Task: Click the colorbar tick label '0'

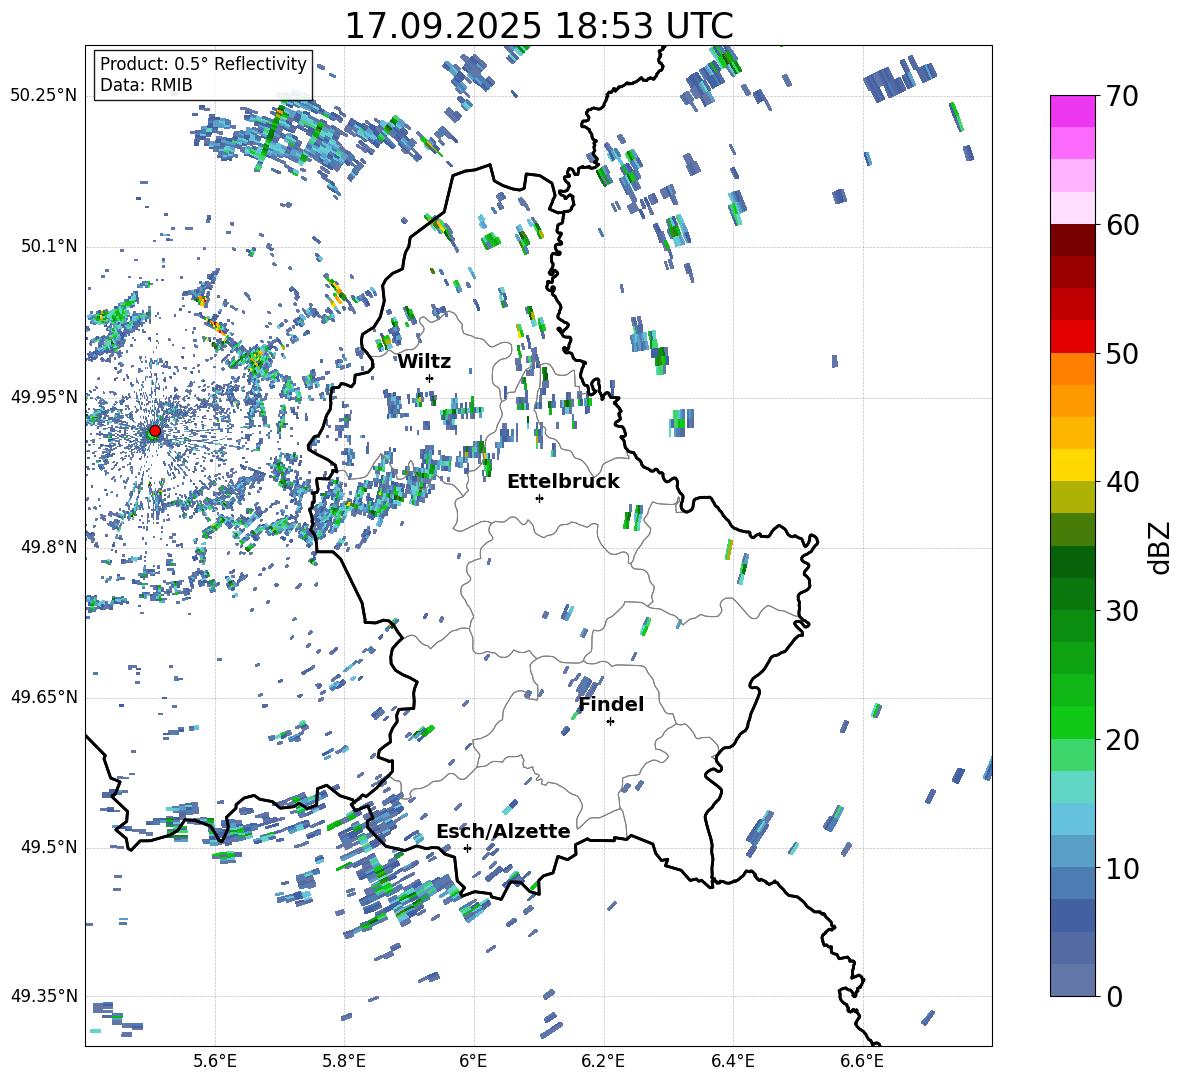Action: click(x=1114, y=996)
